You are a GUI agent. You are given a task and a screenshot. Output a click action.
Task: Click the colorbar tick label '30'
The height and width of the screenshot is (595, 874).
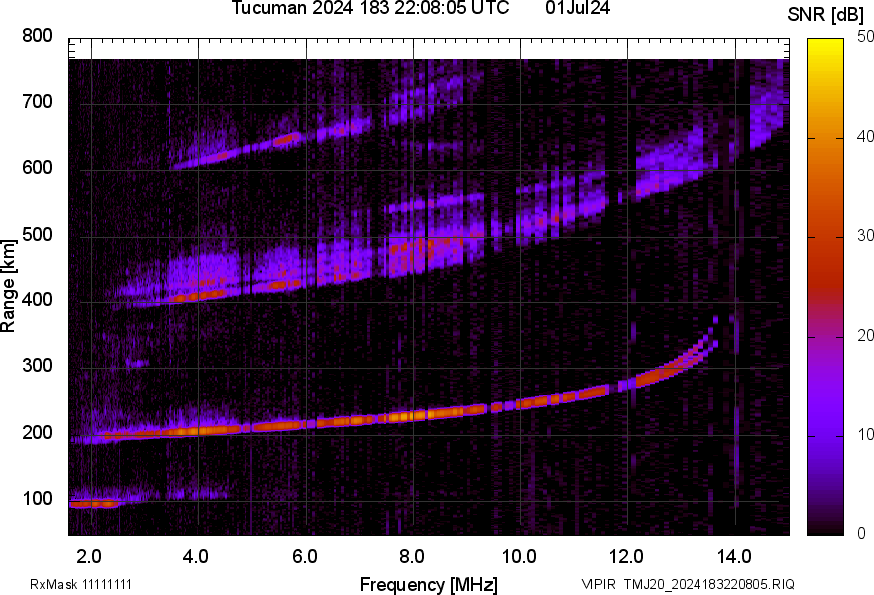click(x=865, y=236)
